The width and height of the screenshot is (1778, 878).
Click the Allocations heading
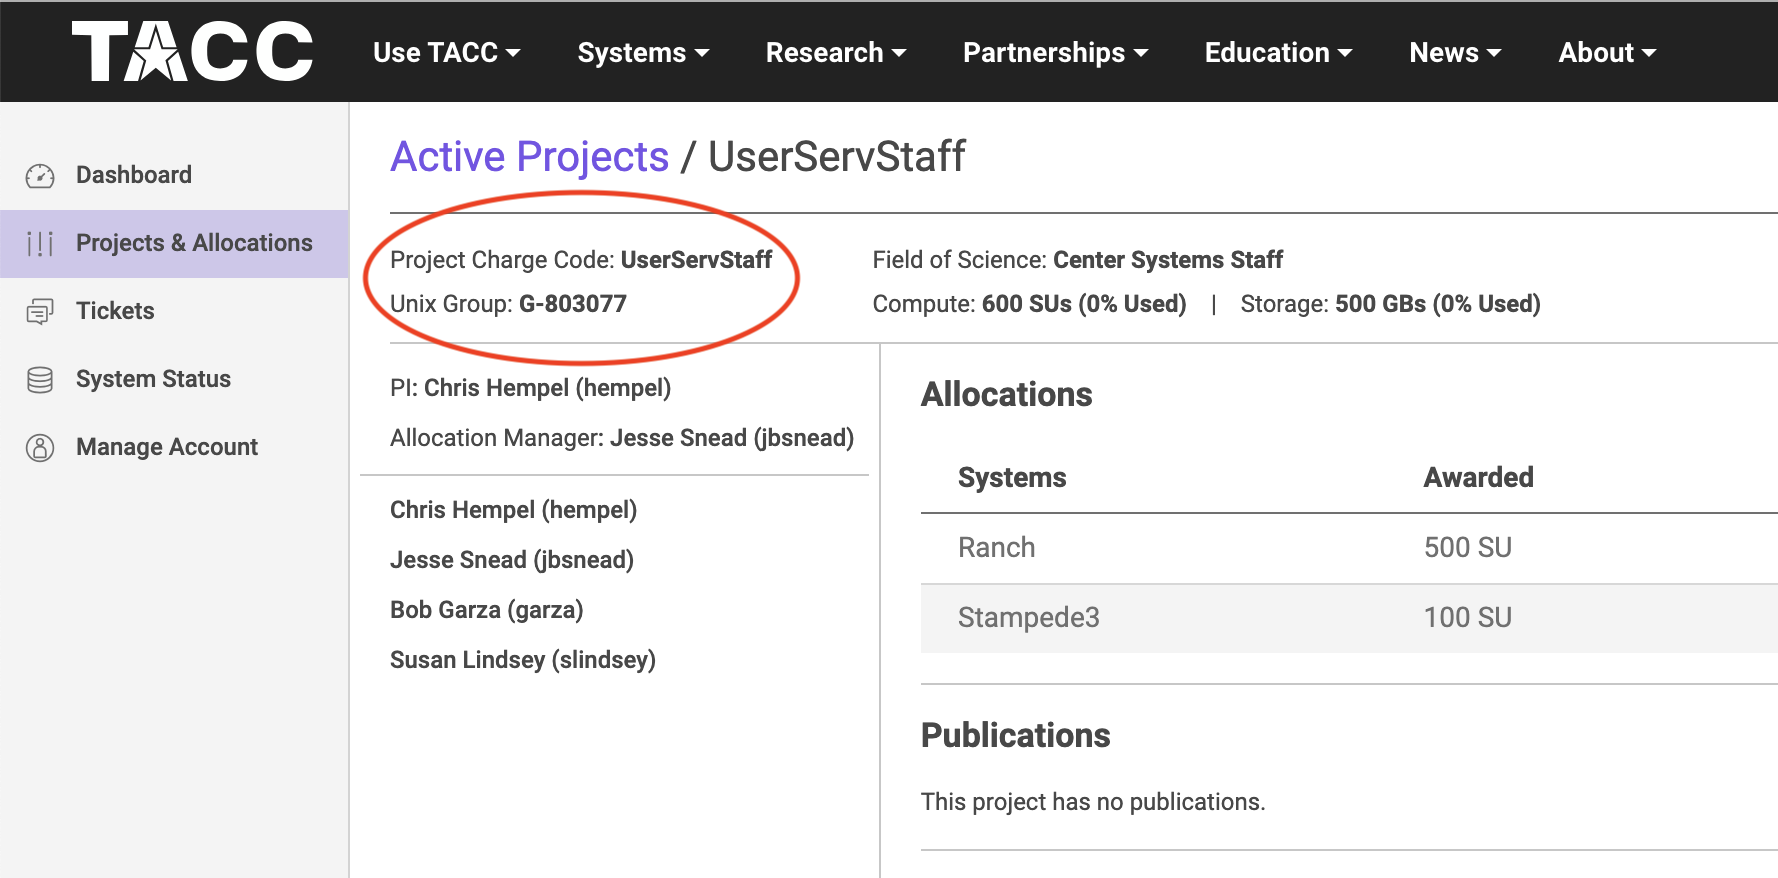(x=1006, y=394)
